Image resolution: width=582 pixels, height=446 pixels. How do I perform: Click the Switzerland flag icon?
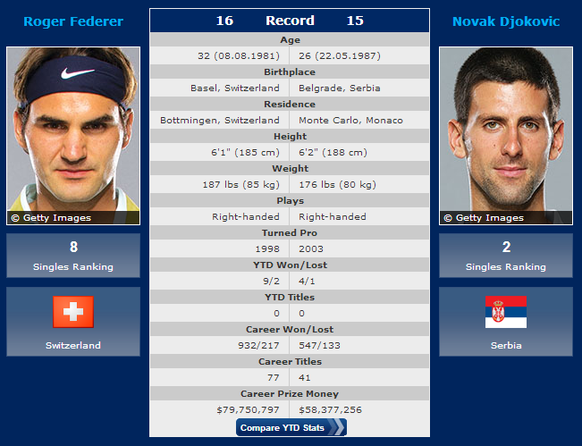pyautogui.click(x=73, y=312)
